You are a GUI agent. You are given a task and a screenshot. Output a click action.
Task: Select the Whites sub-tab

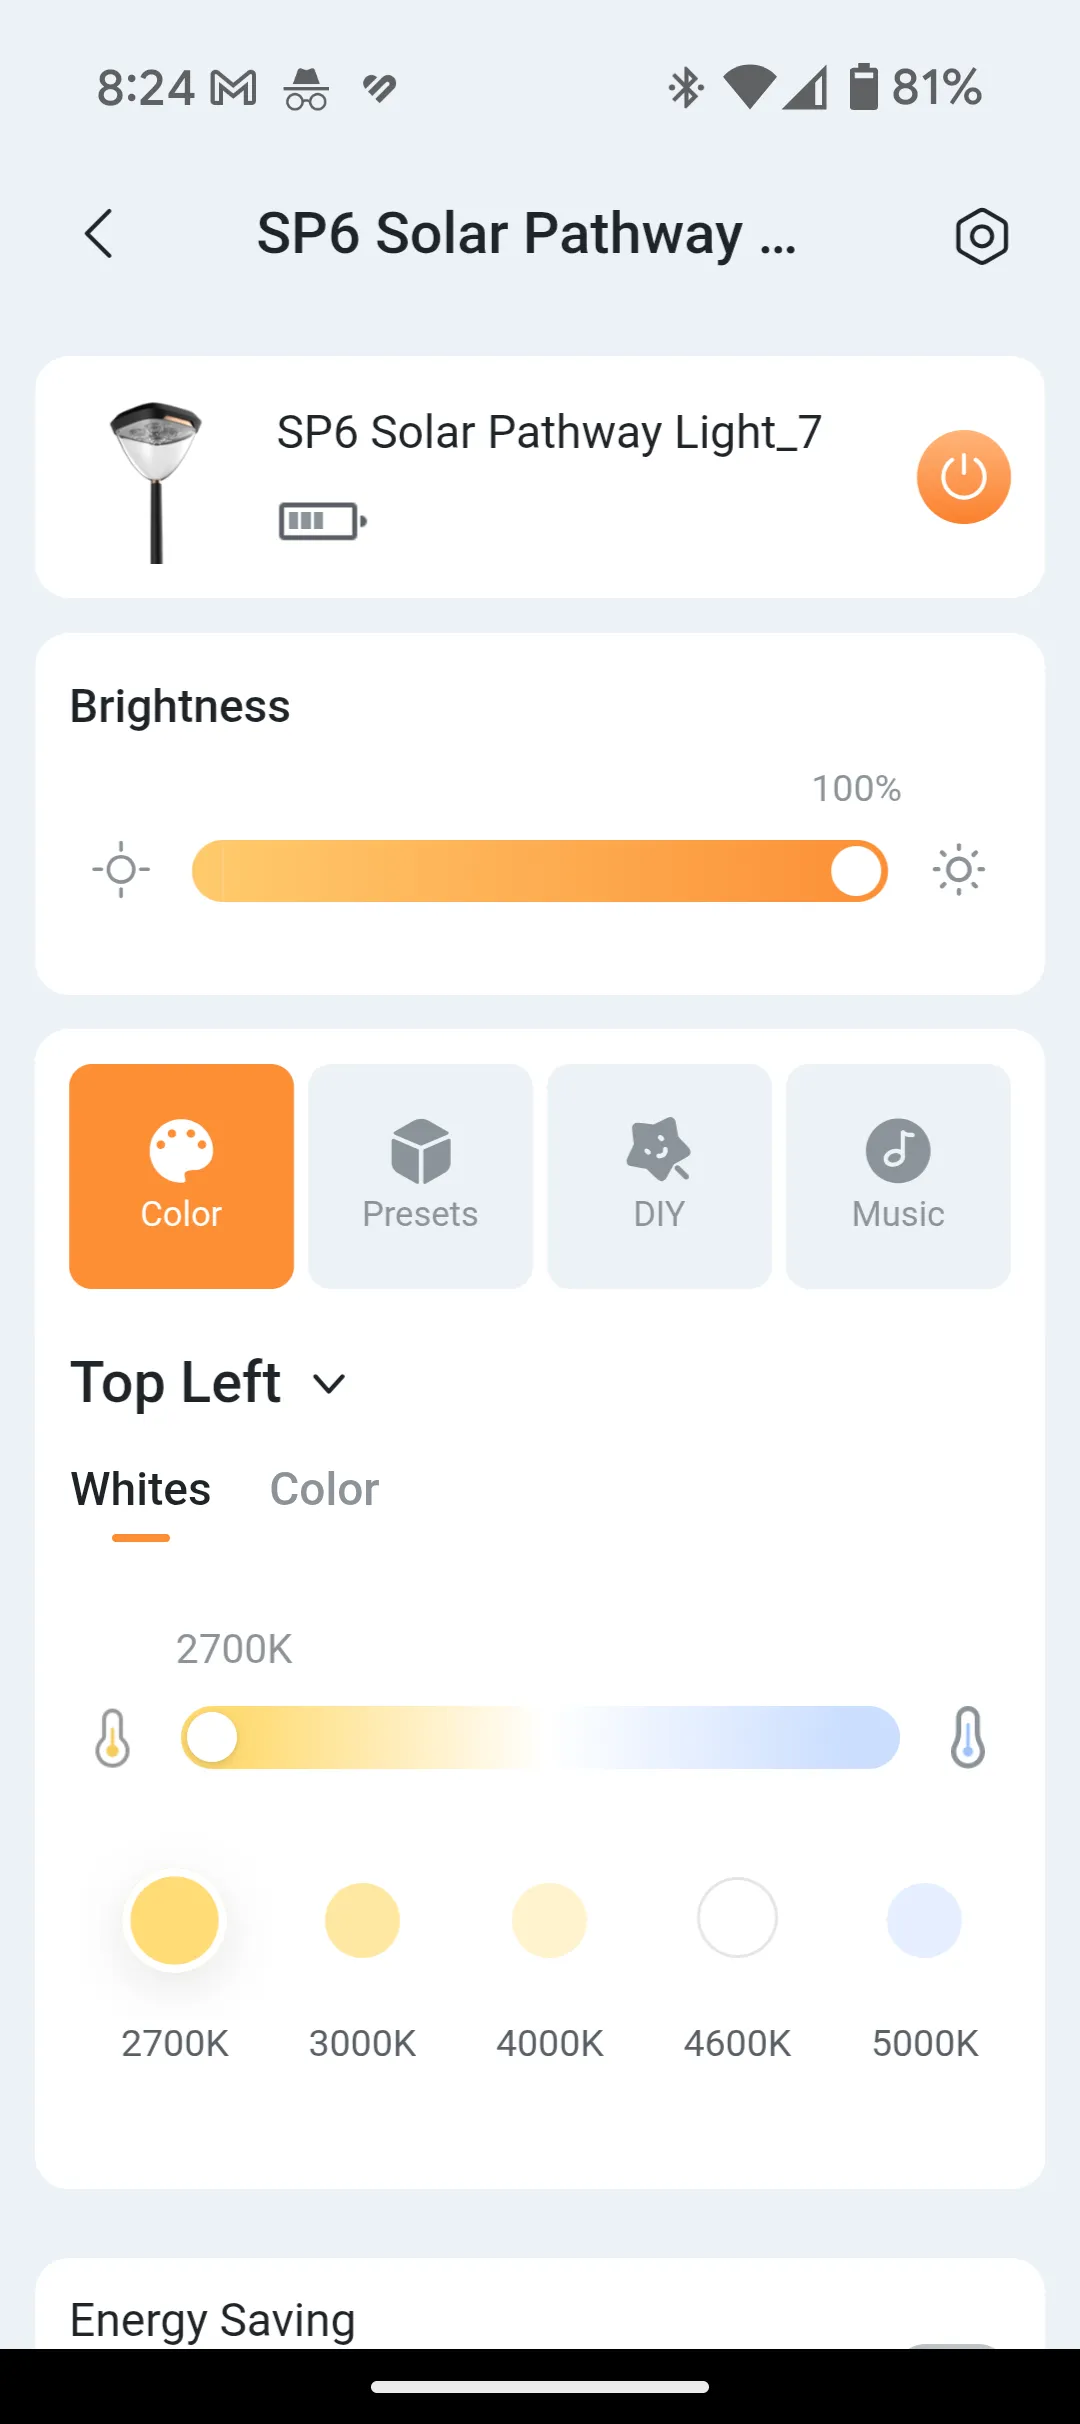141,1490
